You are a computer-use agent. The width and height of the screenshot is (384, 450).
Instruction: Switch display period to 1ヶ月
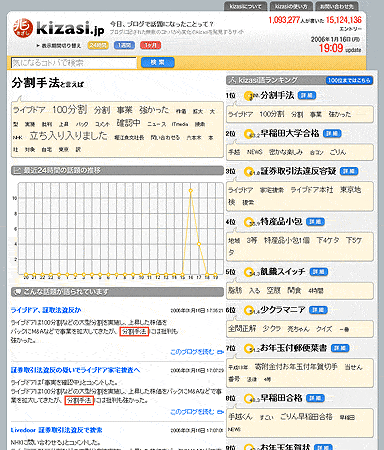coord(150,45)
